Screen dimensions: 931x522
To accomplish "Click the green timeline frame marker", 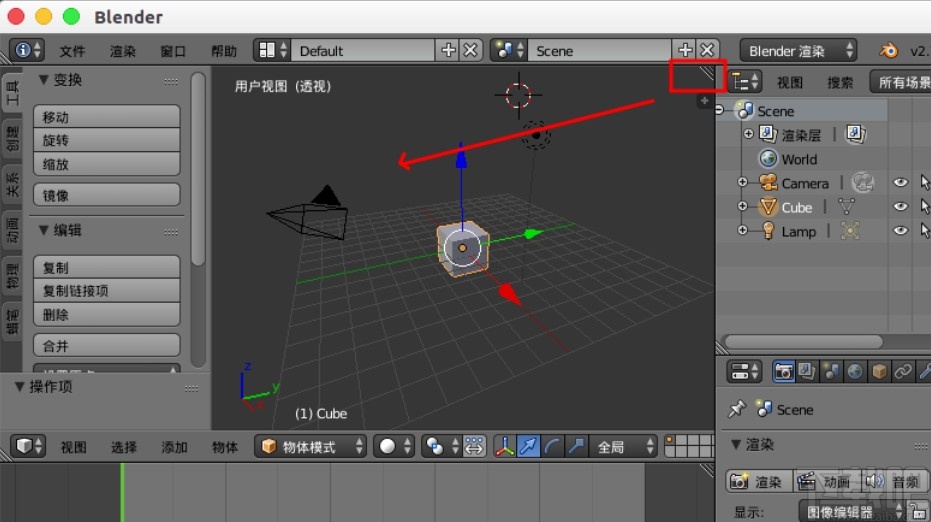I will tap(122, 492).
